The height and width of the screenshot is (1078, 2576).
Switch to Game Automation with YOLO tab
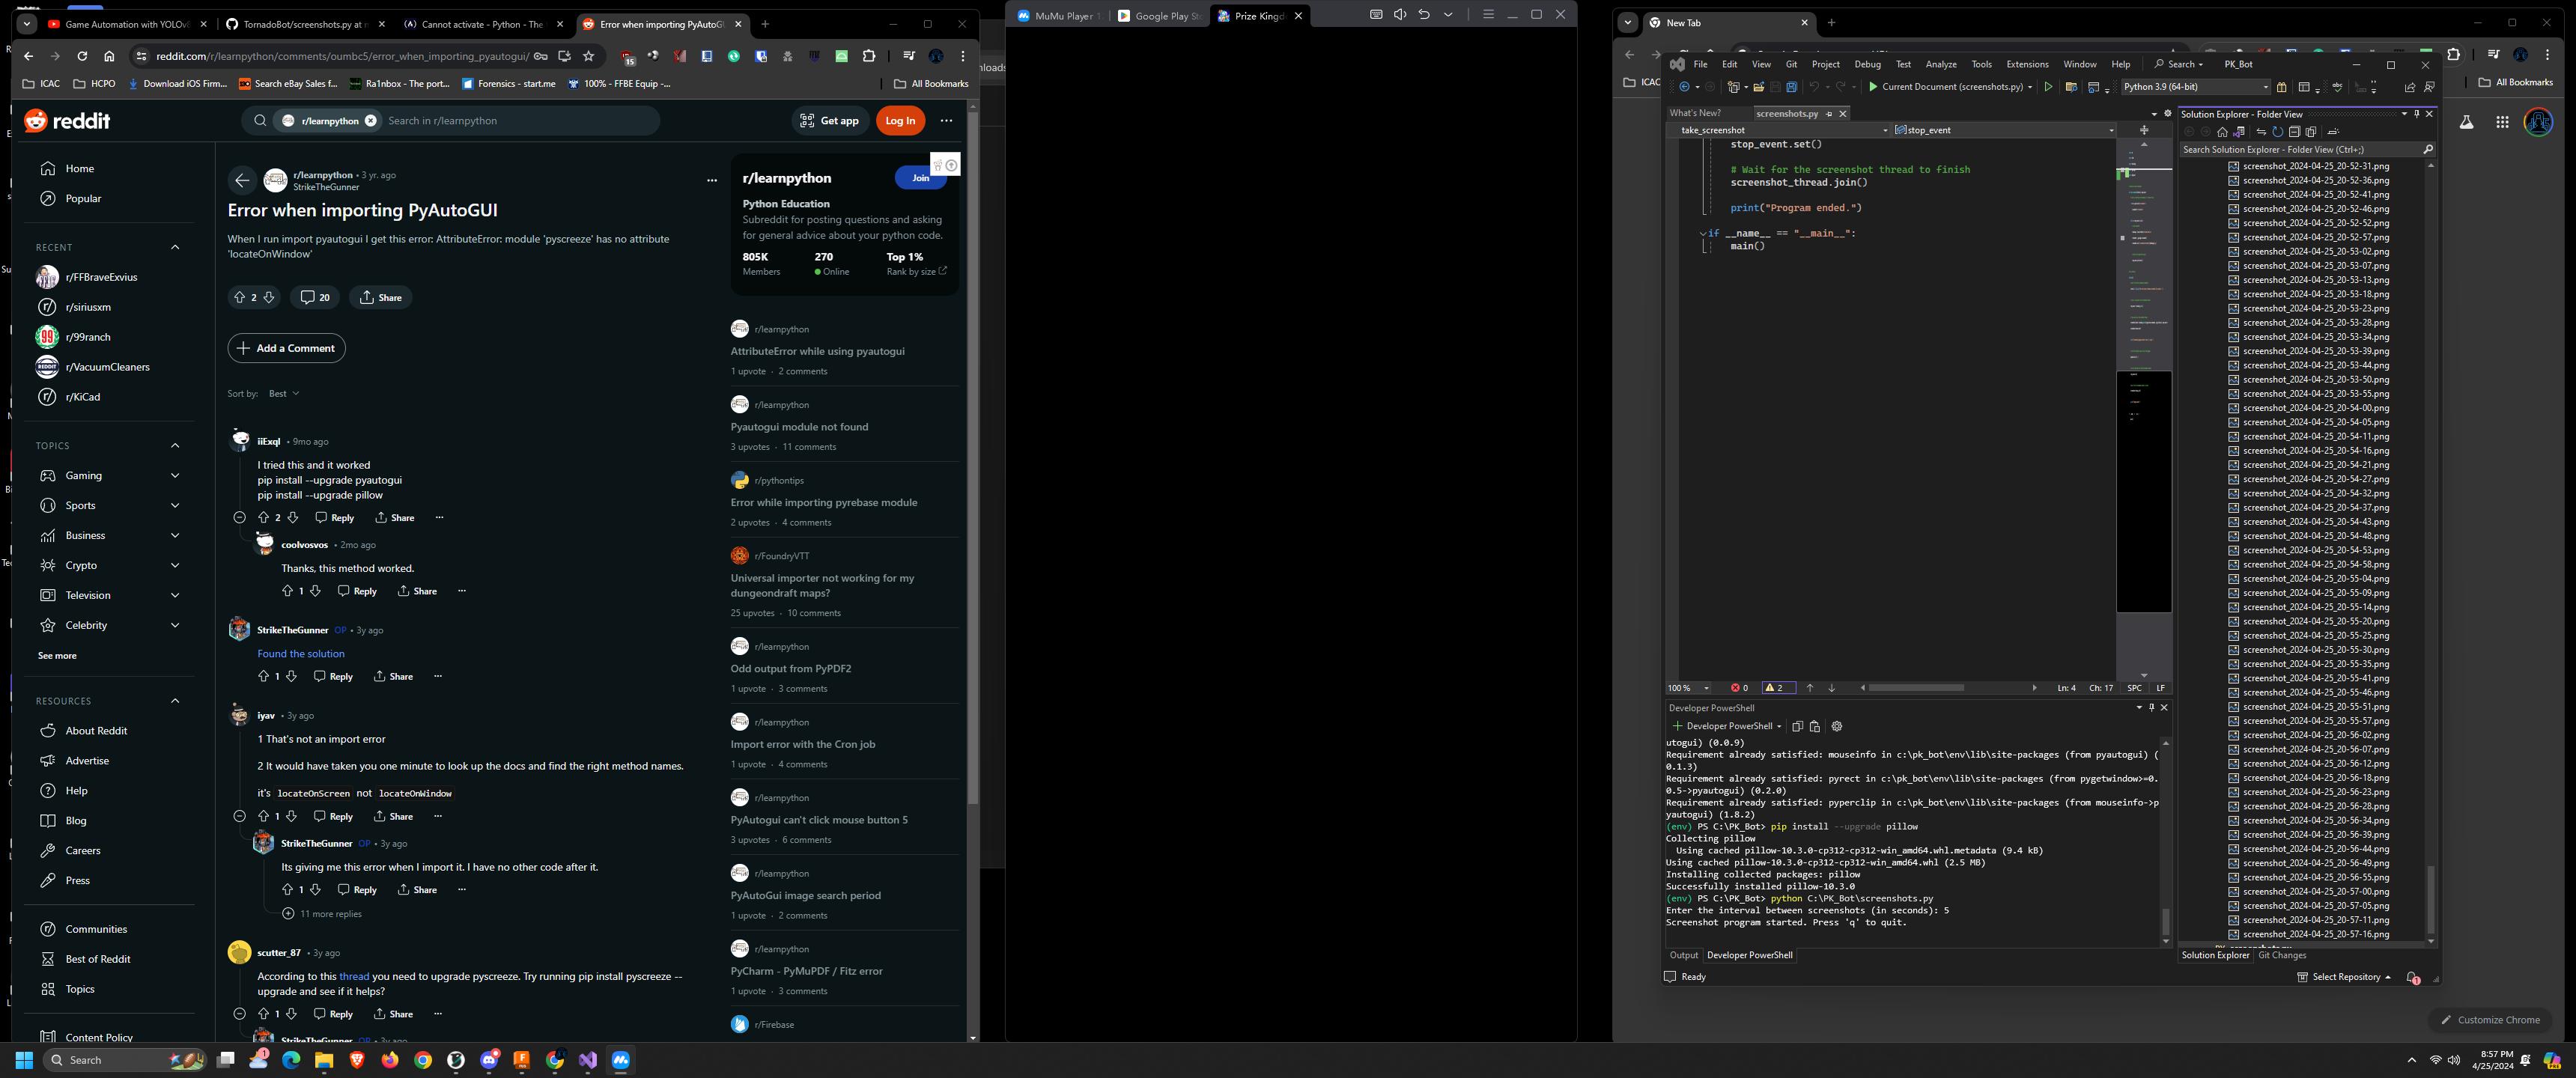coord(128,24)
